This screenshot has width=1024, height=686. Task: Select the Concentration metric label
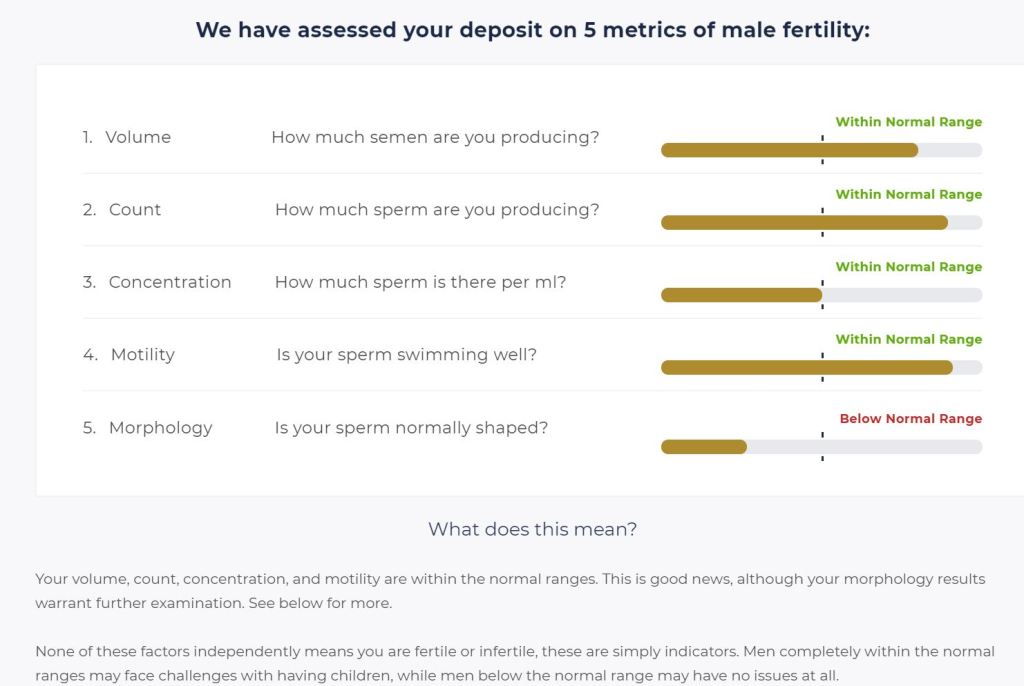point(170,282)
